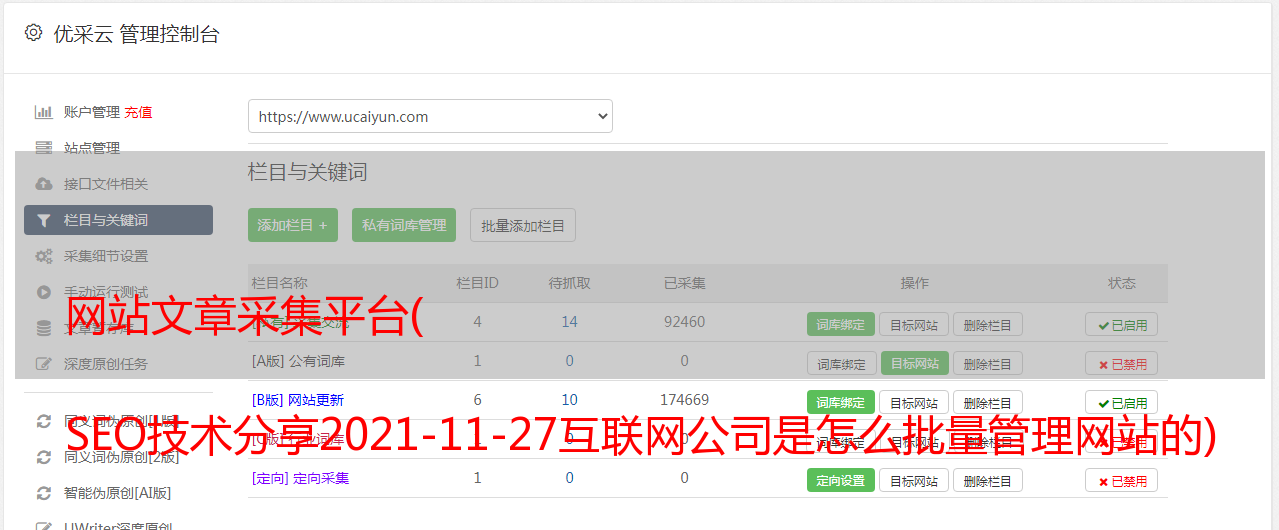The width and height of the screenshot is (1279, 530).
Task: Click the 添加栏目 + button
Action: tap(293, 225)
